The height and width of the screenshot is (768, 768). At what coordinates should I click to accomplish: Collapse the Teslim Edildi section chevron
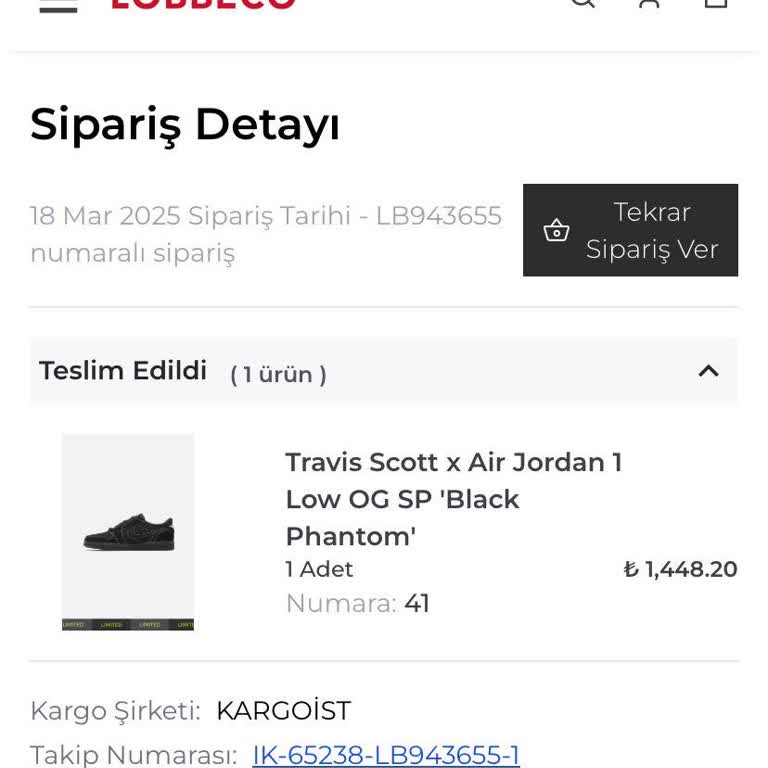tap(708, 371)
